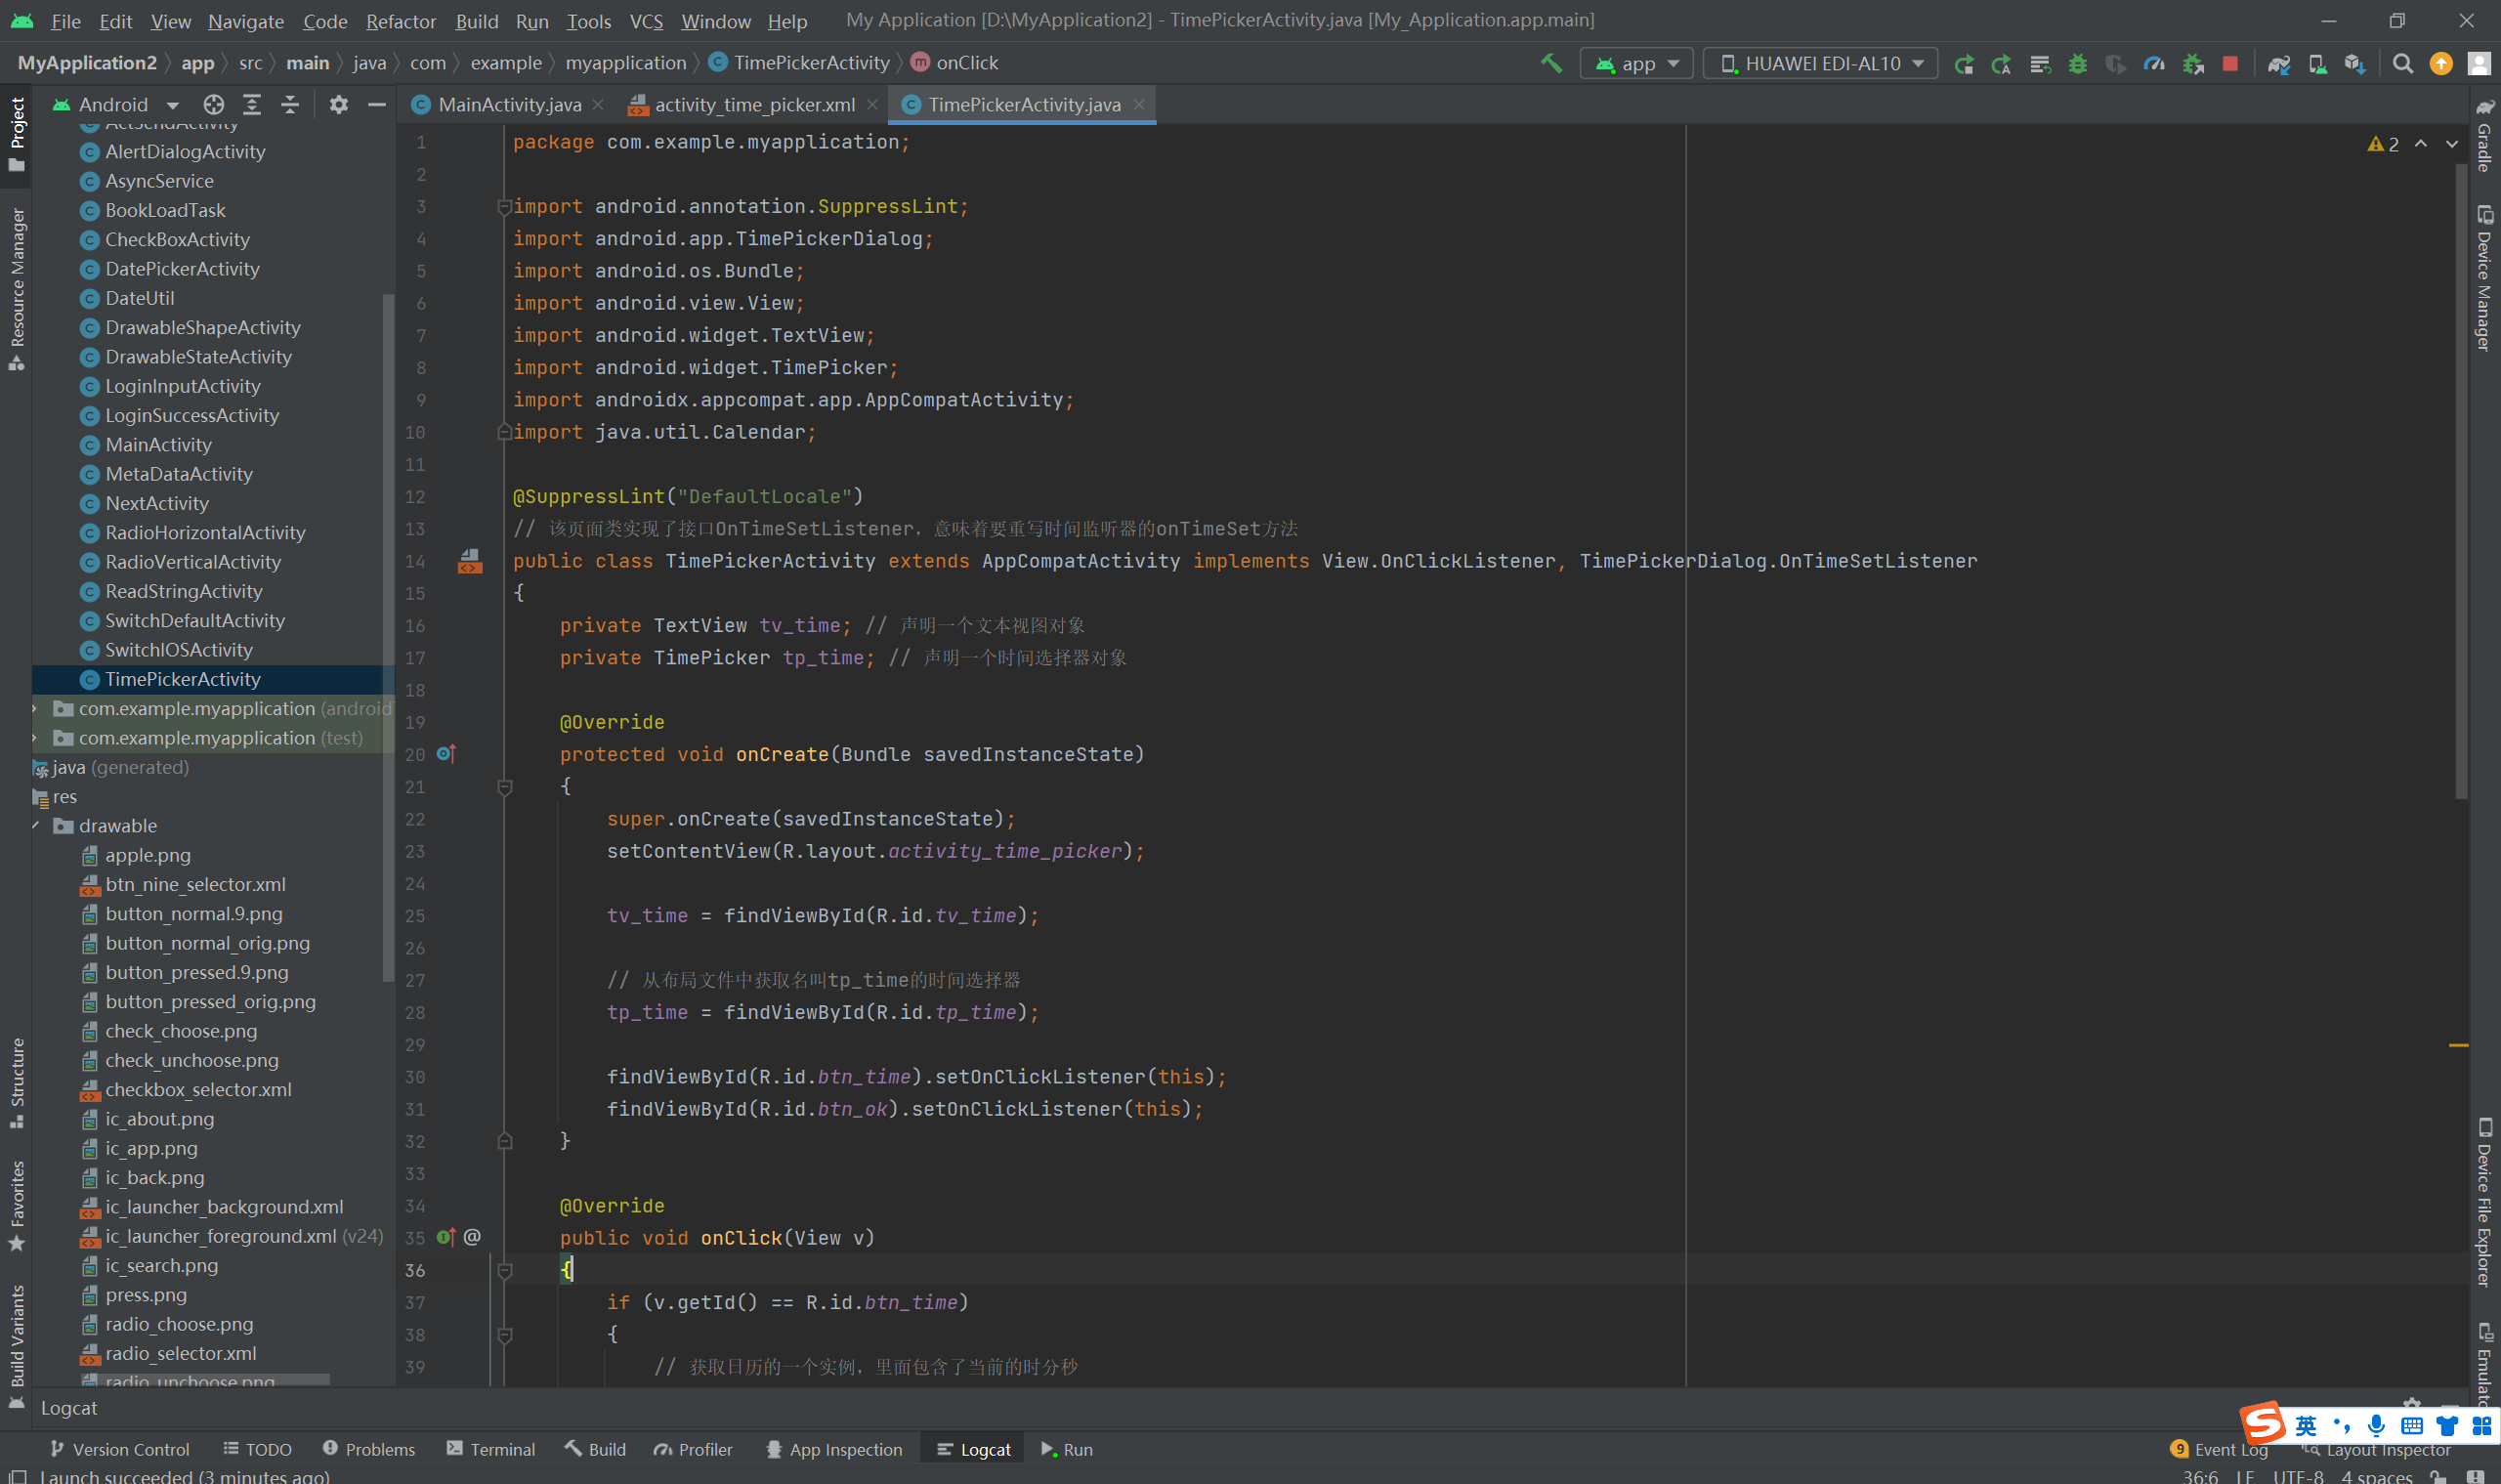Collapse the drawable folder

[37, 826]
